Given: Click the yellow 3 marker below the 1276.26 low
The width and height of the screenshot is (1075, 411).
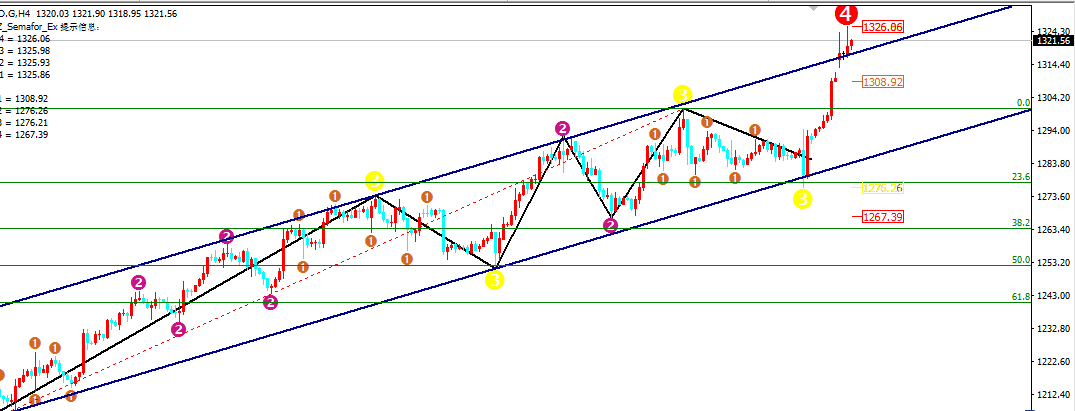Looking at the screenshot, I should [x=803, y=200].
